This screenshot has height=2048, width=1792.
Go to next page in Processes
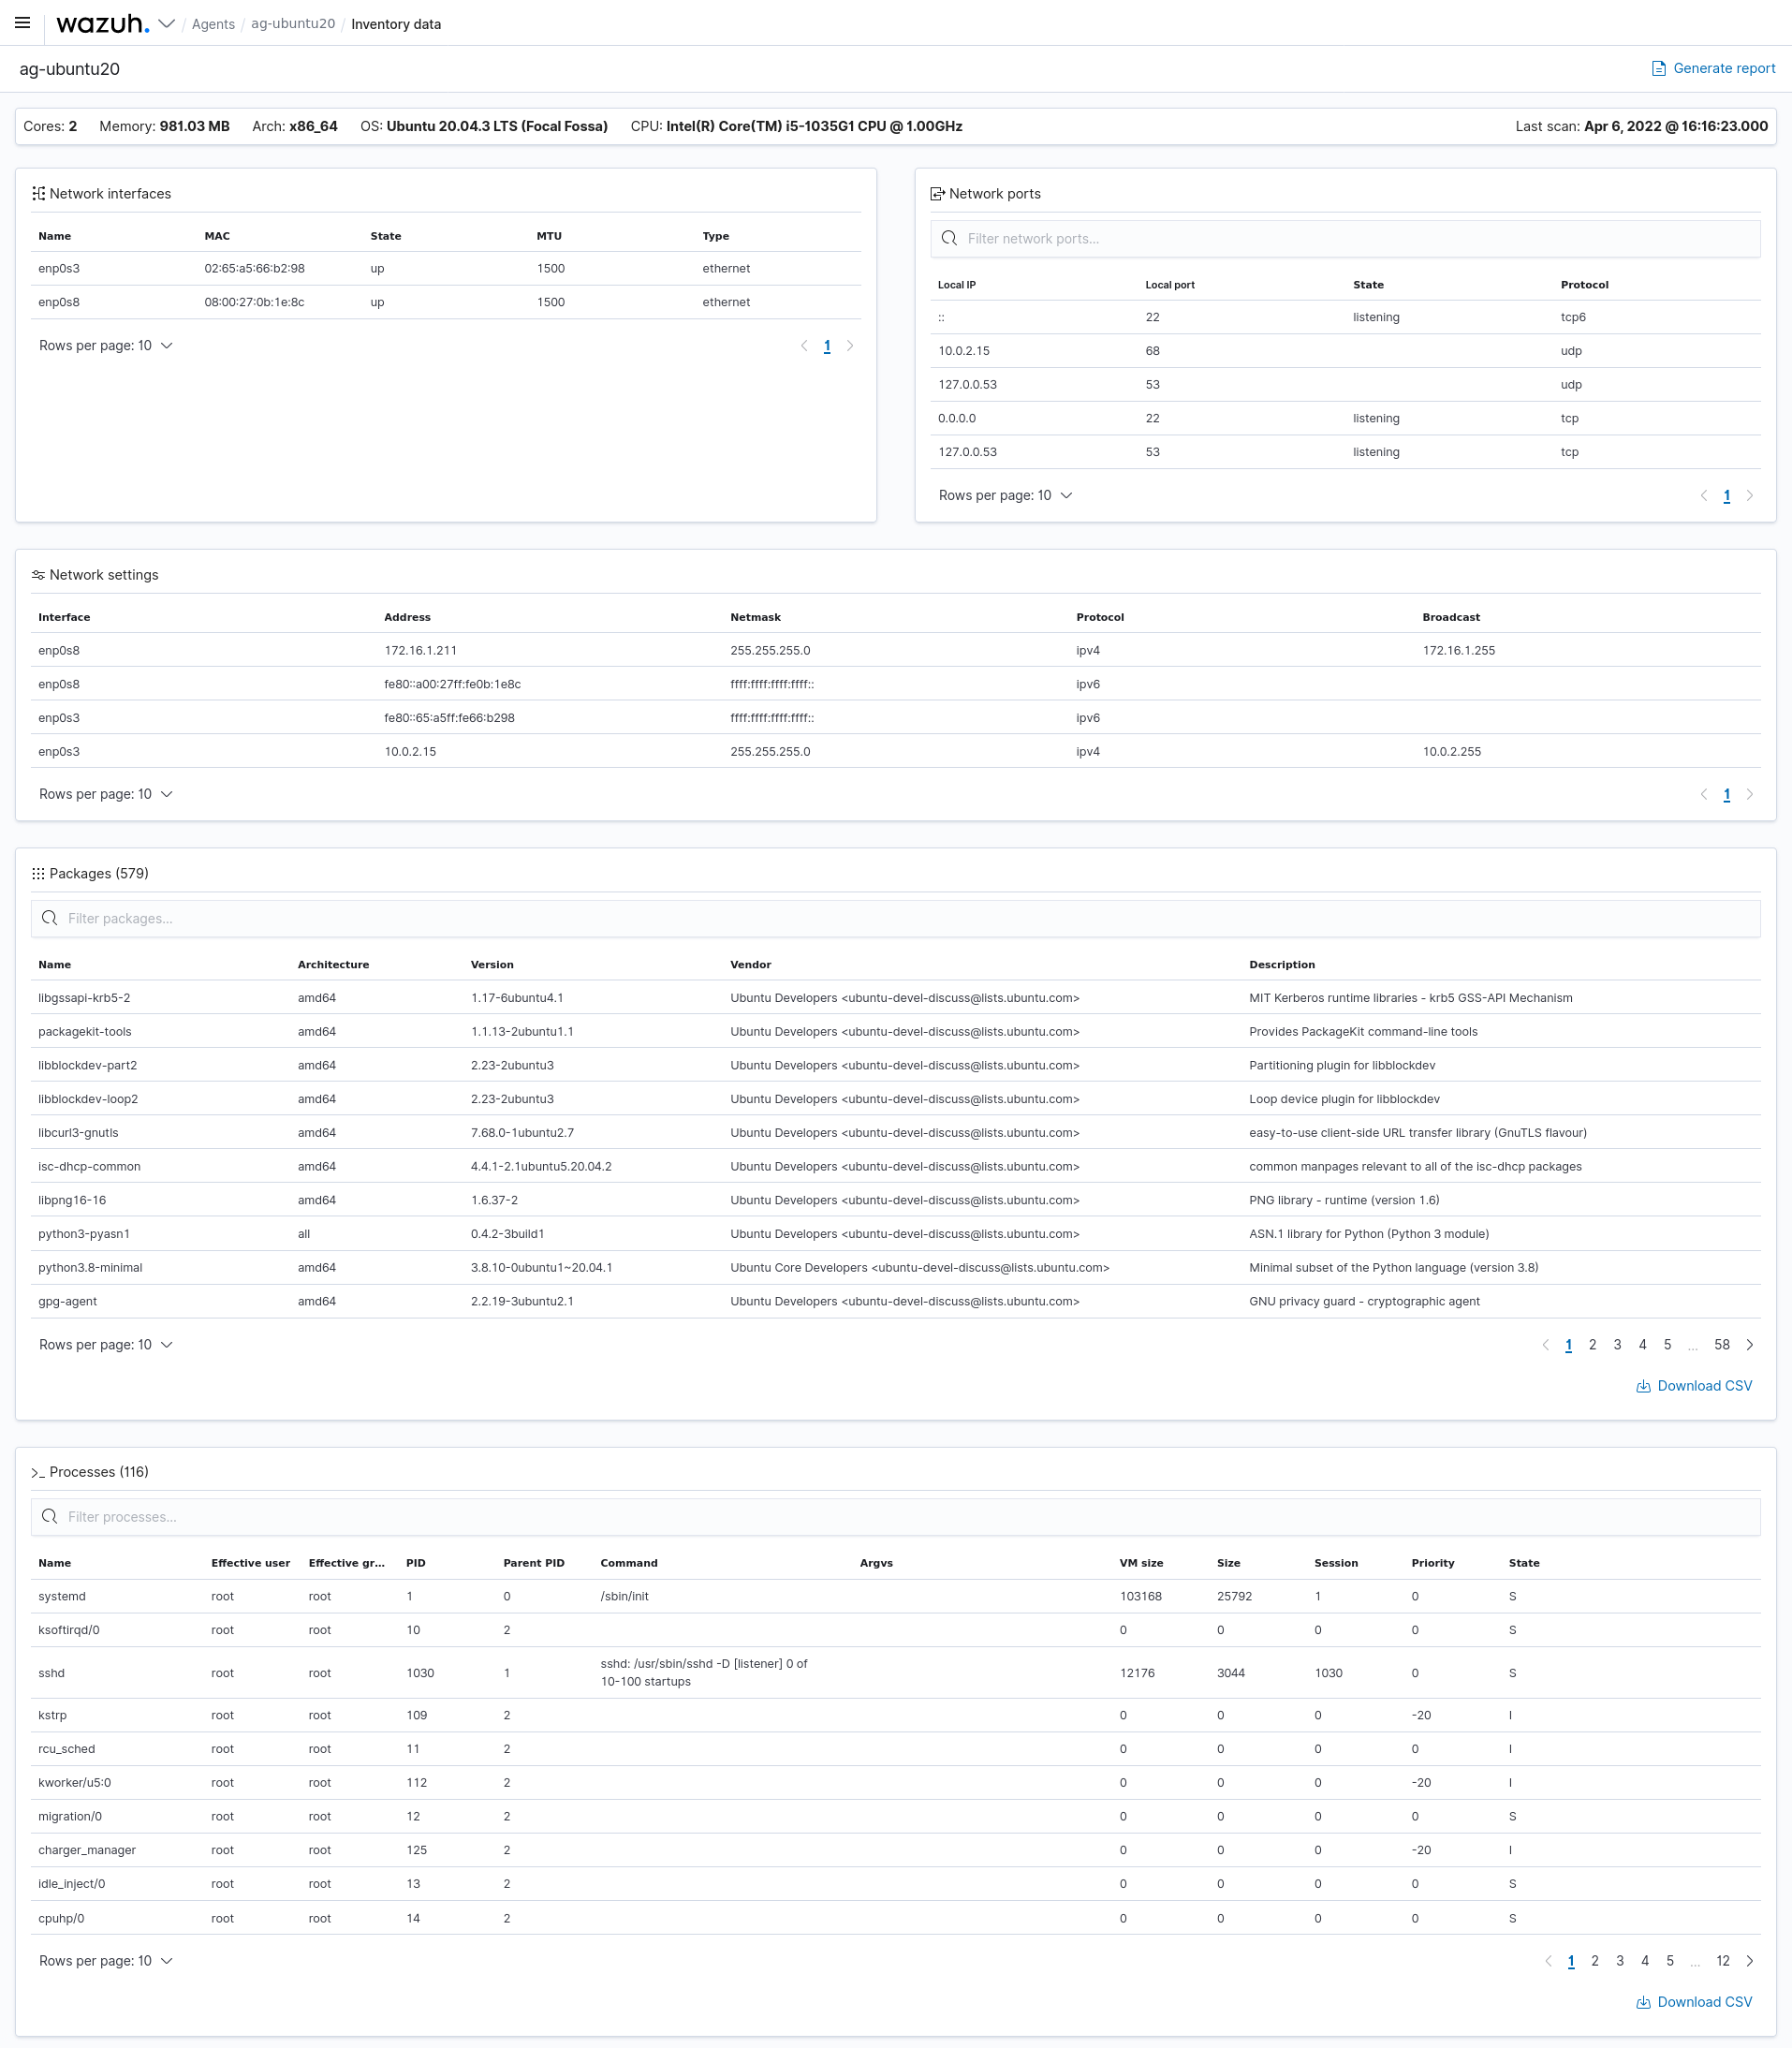click(1749, 1961)
